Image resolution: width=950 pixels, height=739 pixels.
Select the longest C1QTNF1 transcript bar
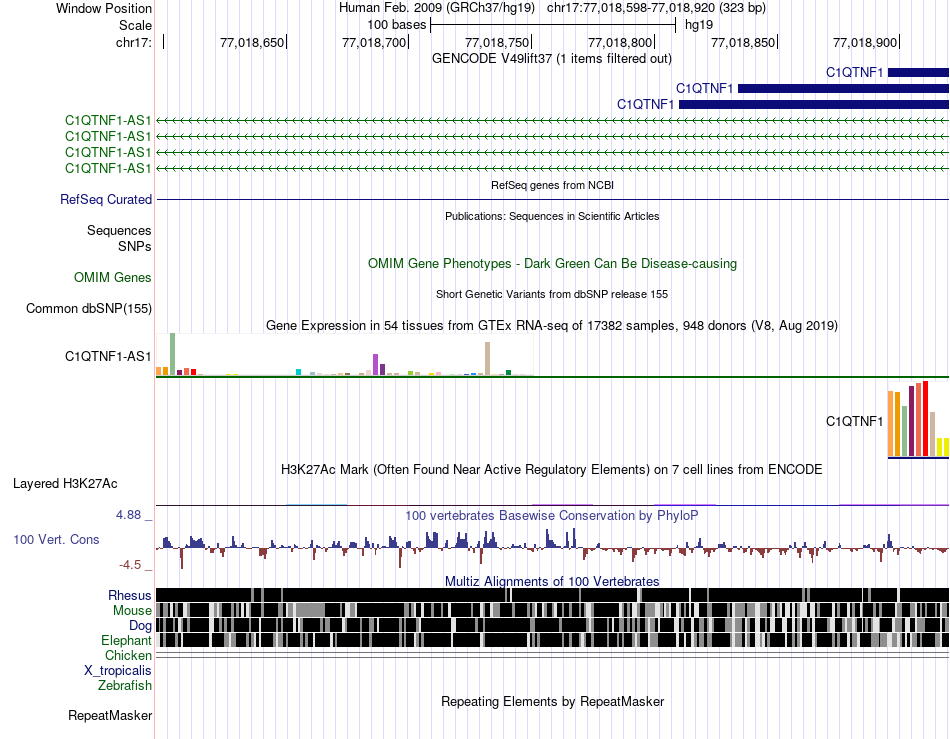[x=814, y=105]
